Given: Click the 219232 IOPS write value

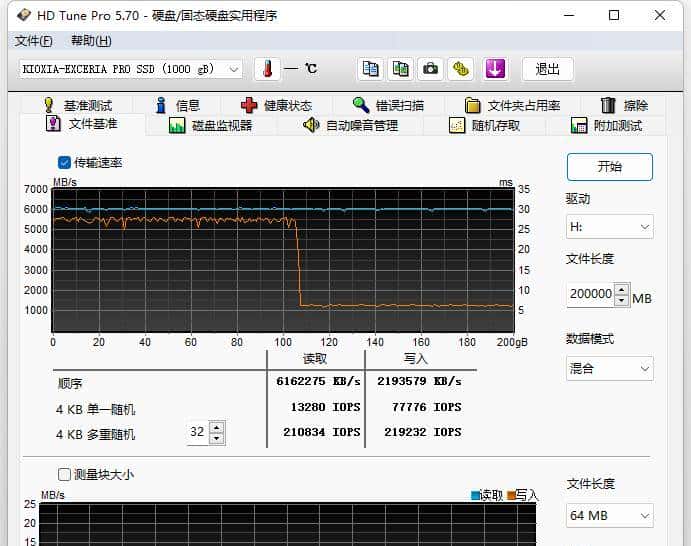Looking at the screenshot, I should [423, 432].
